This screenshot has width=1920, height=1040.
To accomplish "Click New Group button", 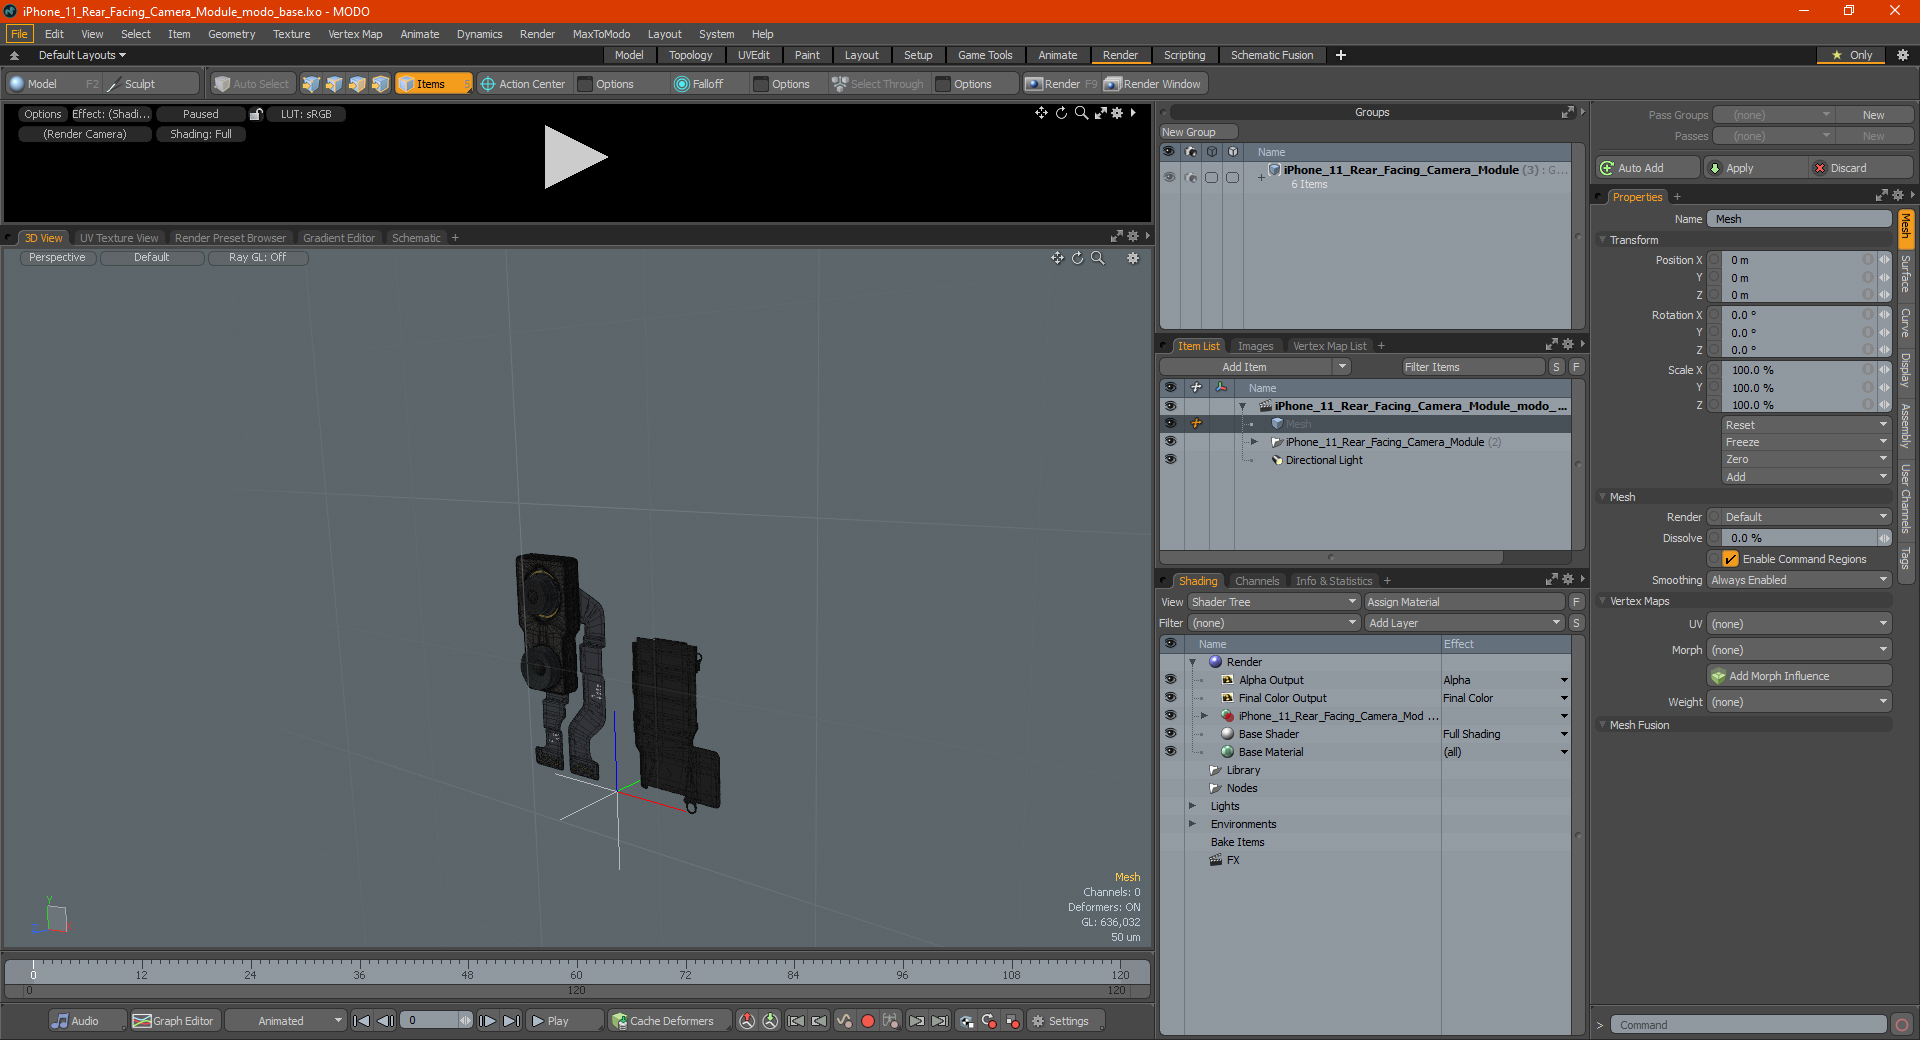I will click(1197, 132).
